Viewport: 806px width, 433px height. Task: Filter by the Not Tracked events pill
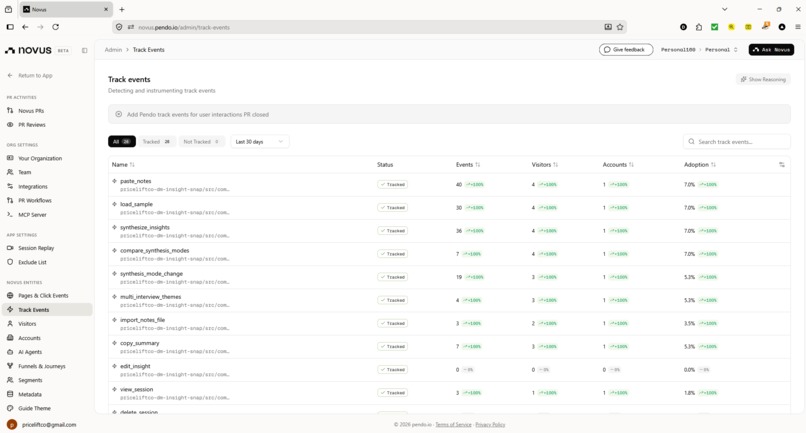click(x=202, y=141)
